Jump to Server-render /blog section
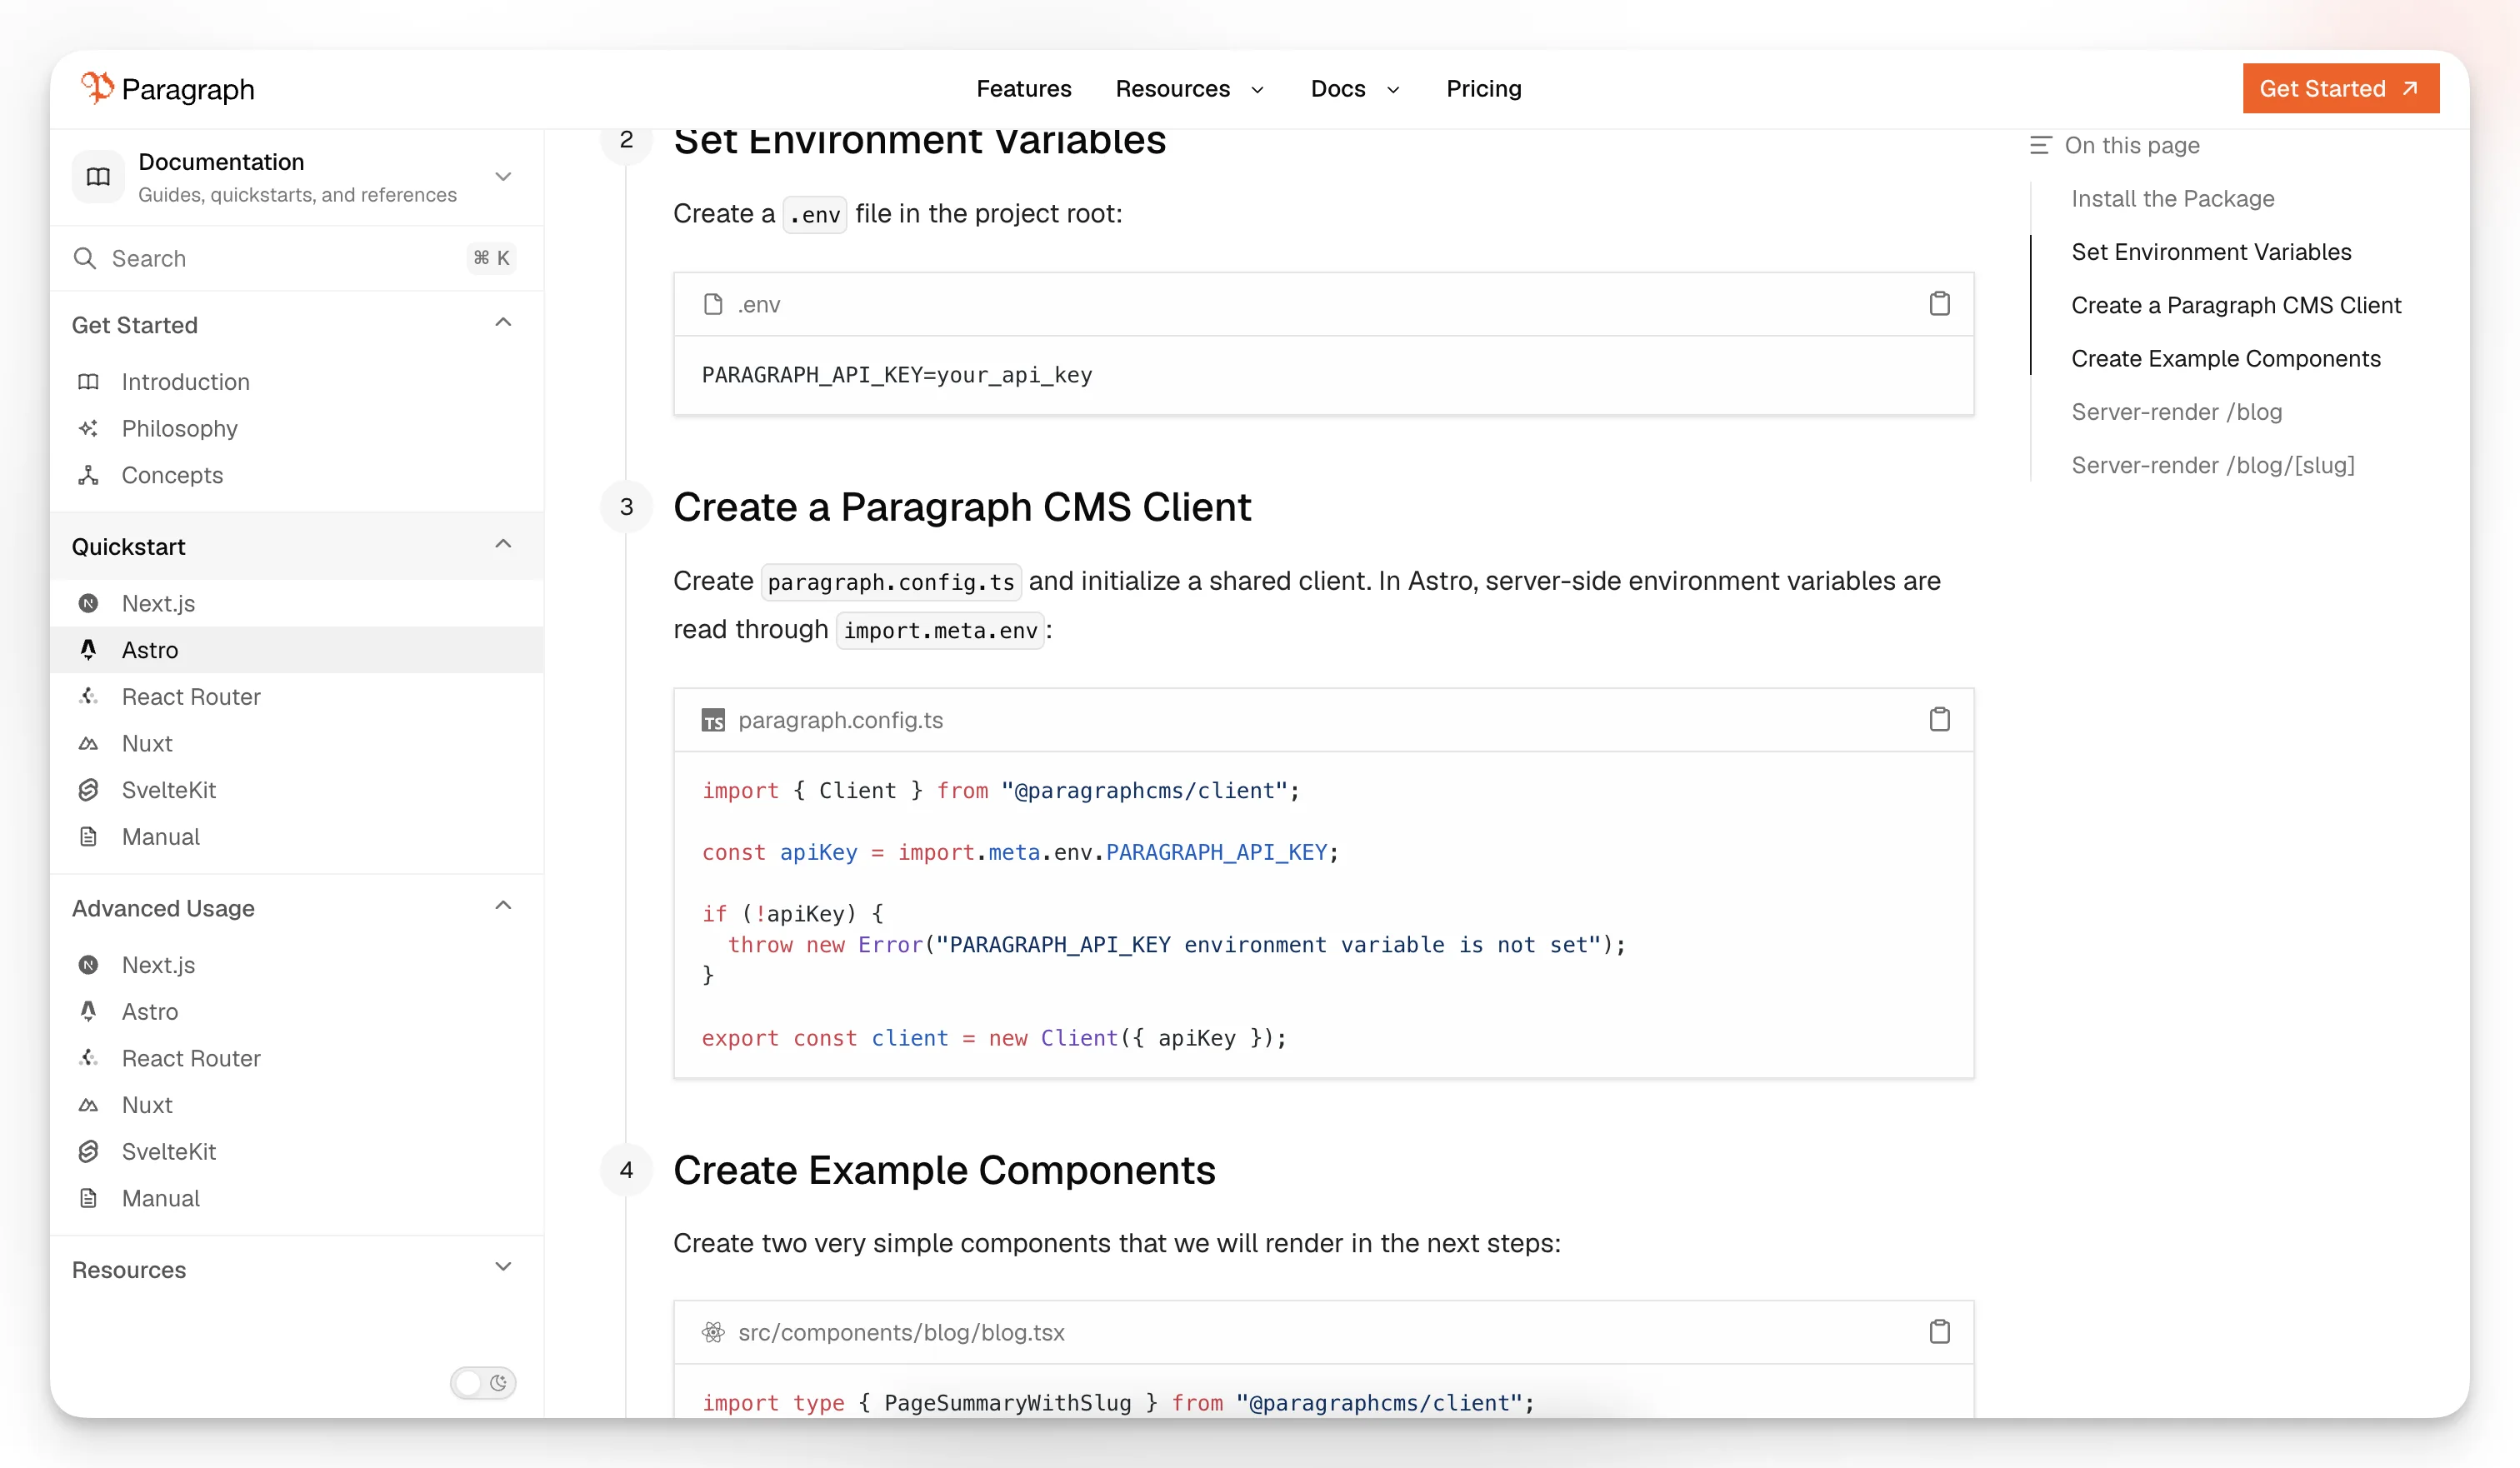This screenshot has width=2520, height=1468. point(2177,411)
